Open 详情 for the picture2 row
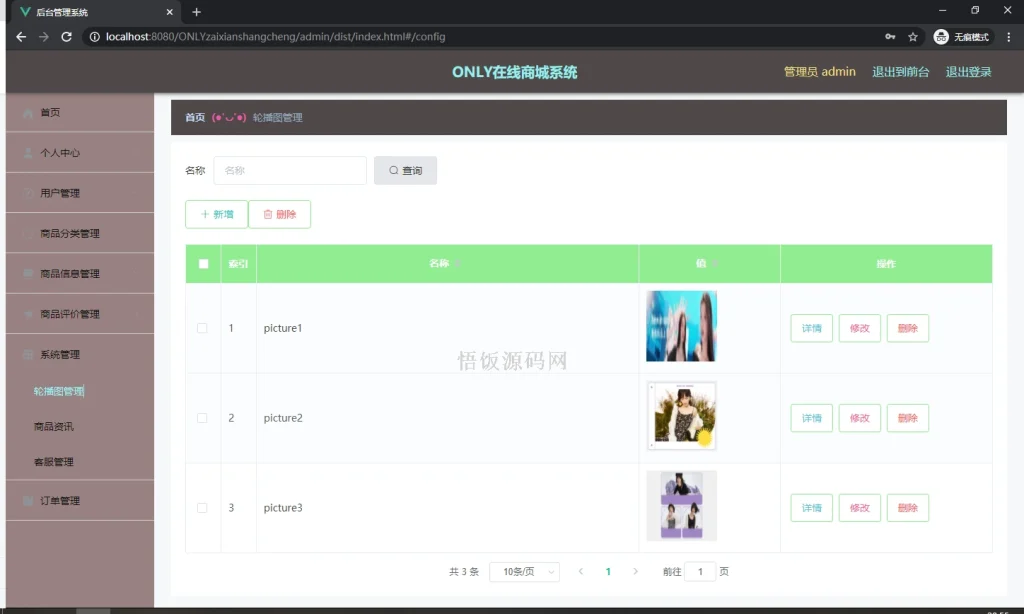Screen dimensions: 1024x614 pyautogui.click(x=811, y=418)
